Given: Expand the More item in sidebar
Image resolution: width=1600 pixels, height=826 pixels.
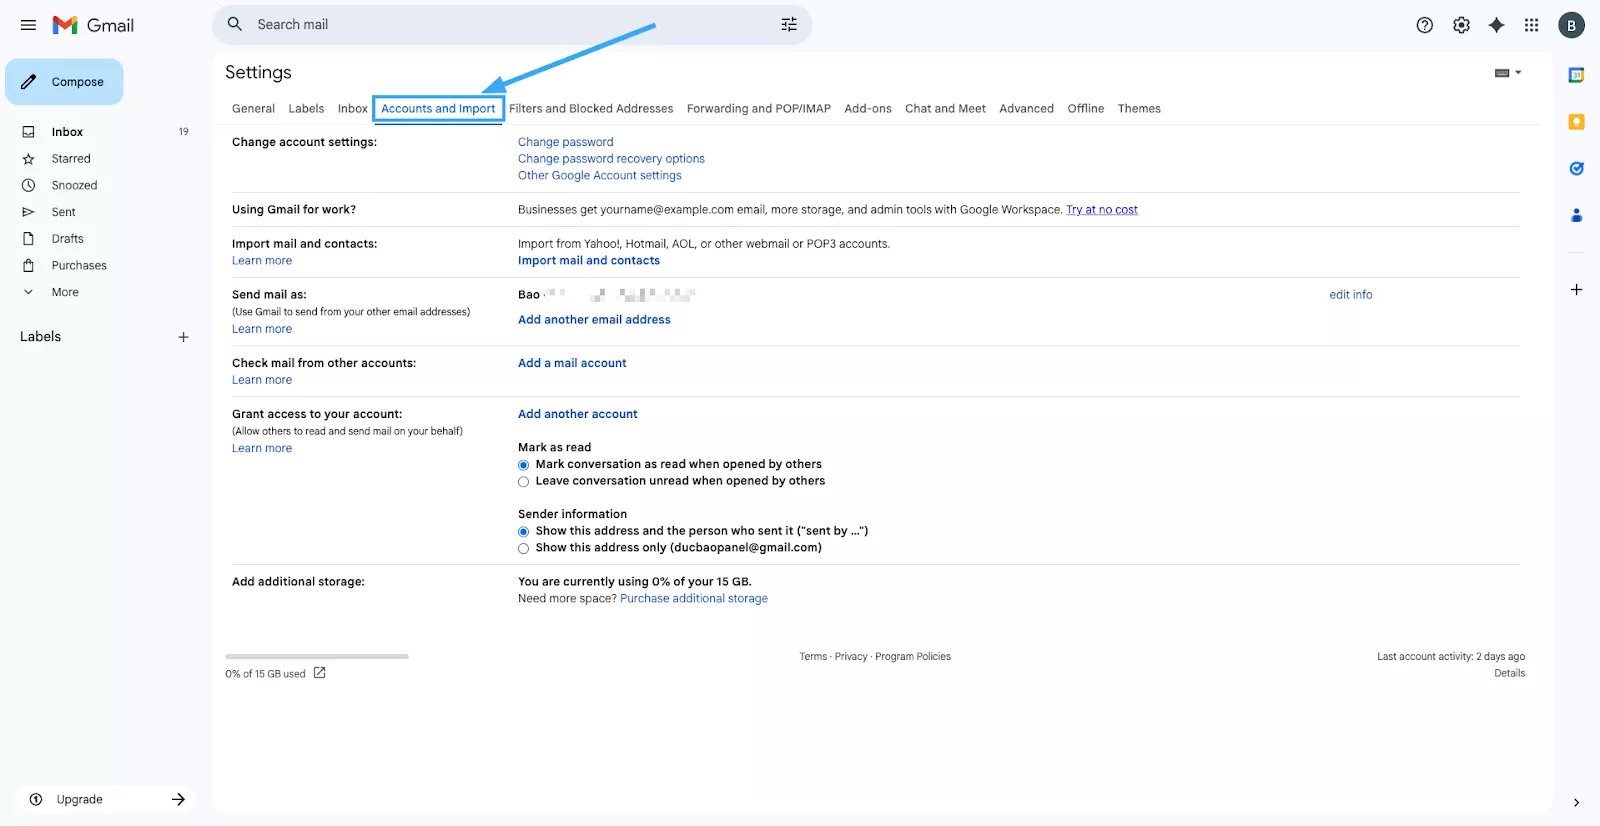Looking at the screenshot, I should pyautogui.click(x=65, y=292).
